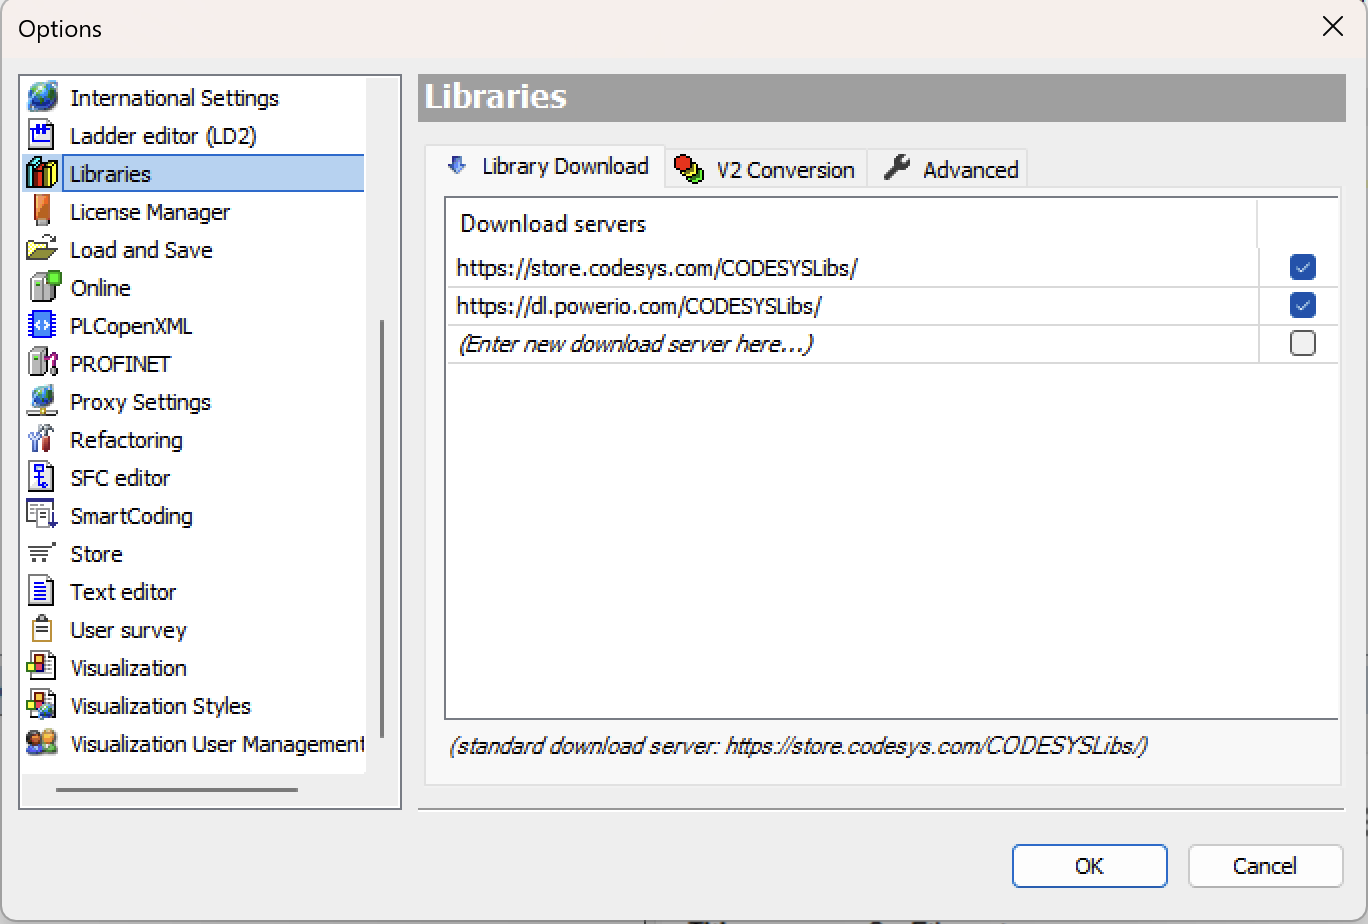Open the Advanced tab
The width and height of the screenshot is (1368, 924).
(x=948, y=170)
